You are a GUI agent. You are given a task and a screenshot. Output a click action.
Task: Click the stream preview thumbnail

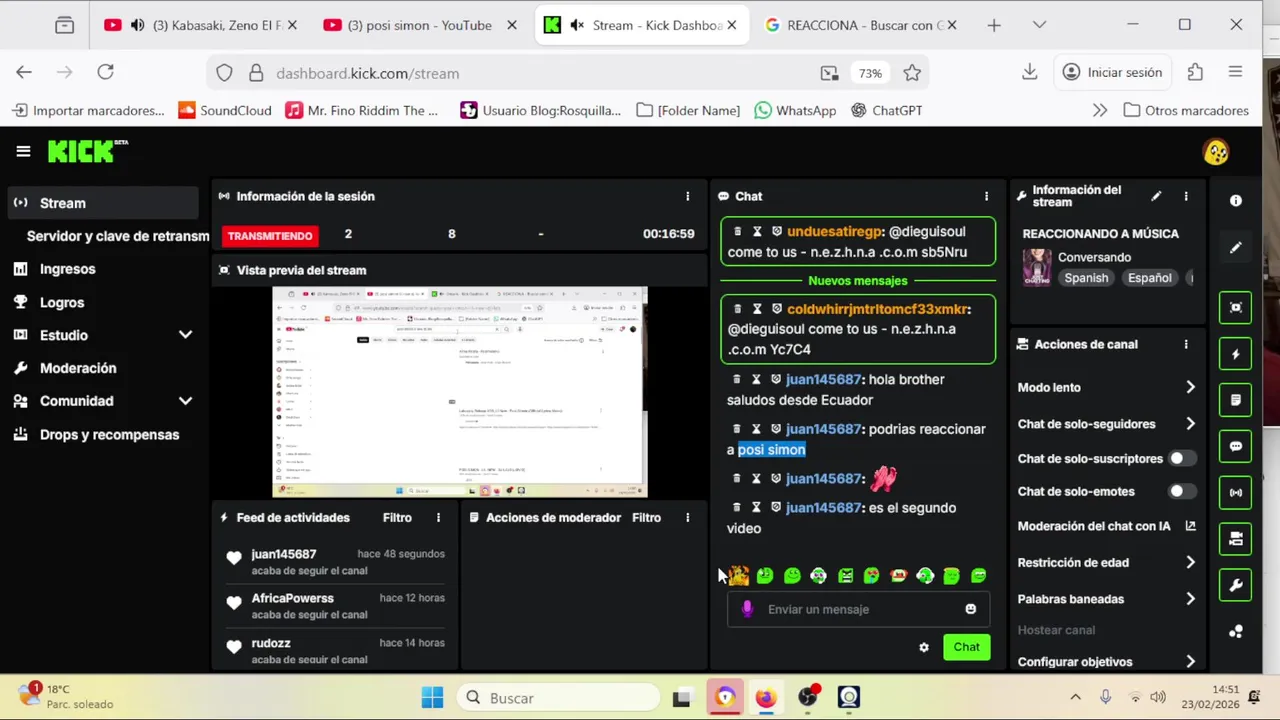(x=460, y=392)
